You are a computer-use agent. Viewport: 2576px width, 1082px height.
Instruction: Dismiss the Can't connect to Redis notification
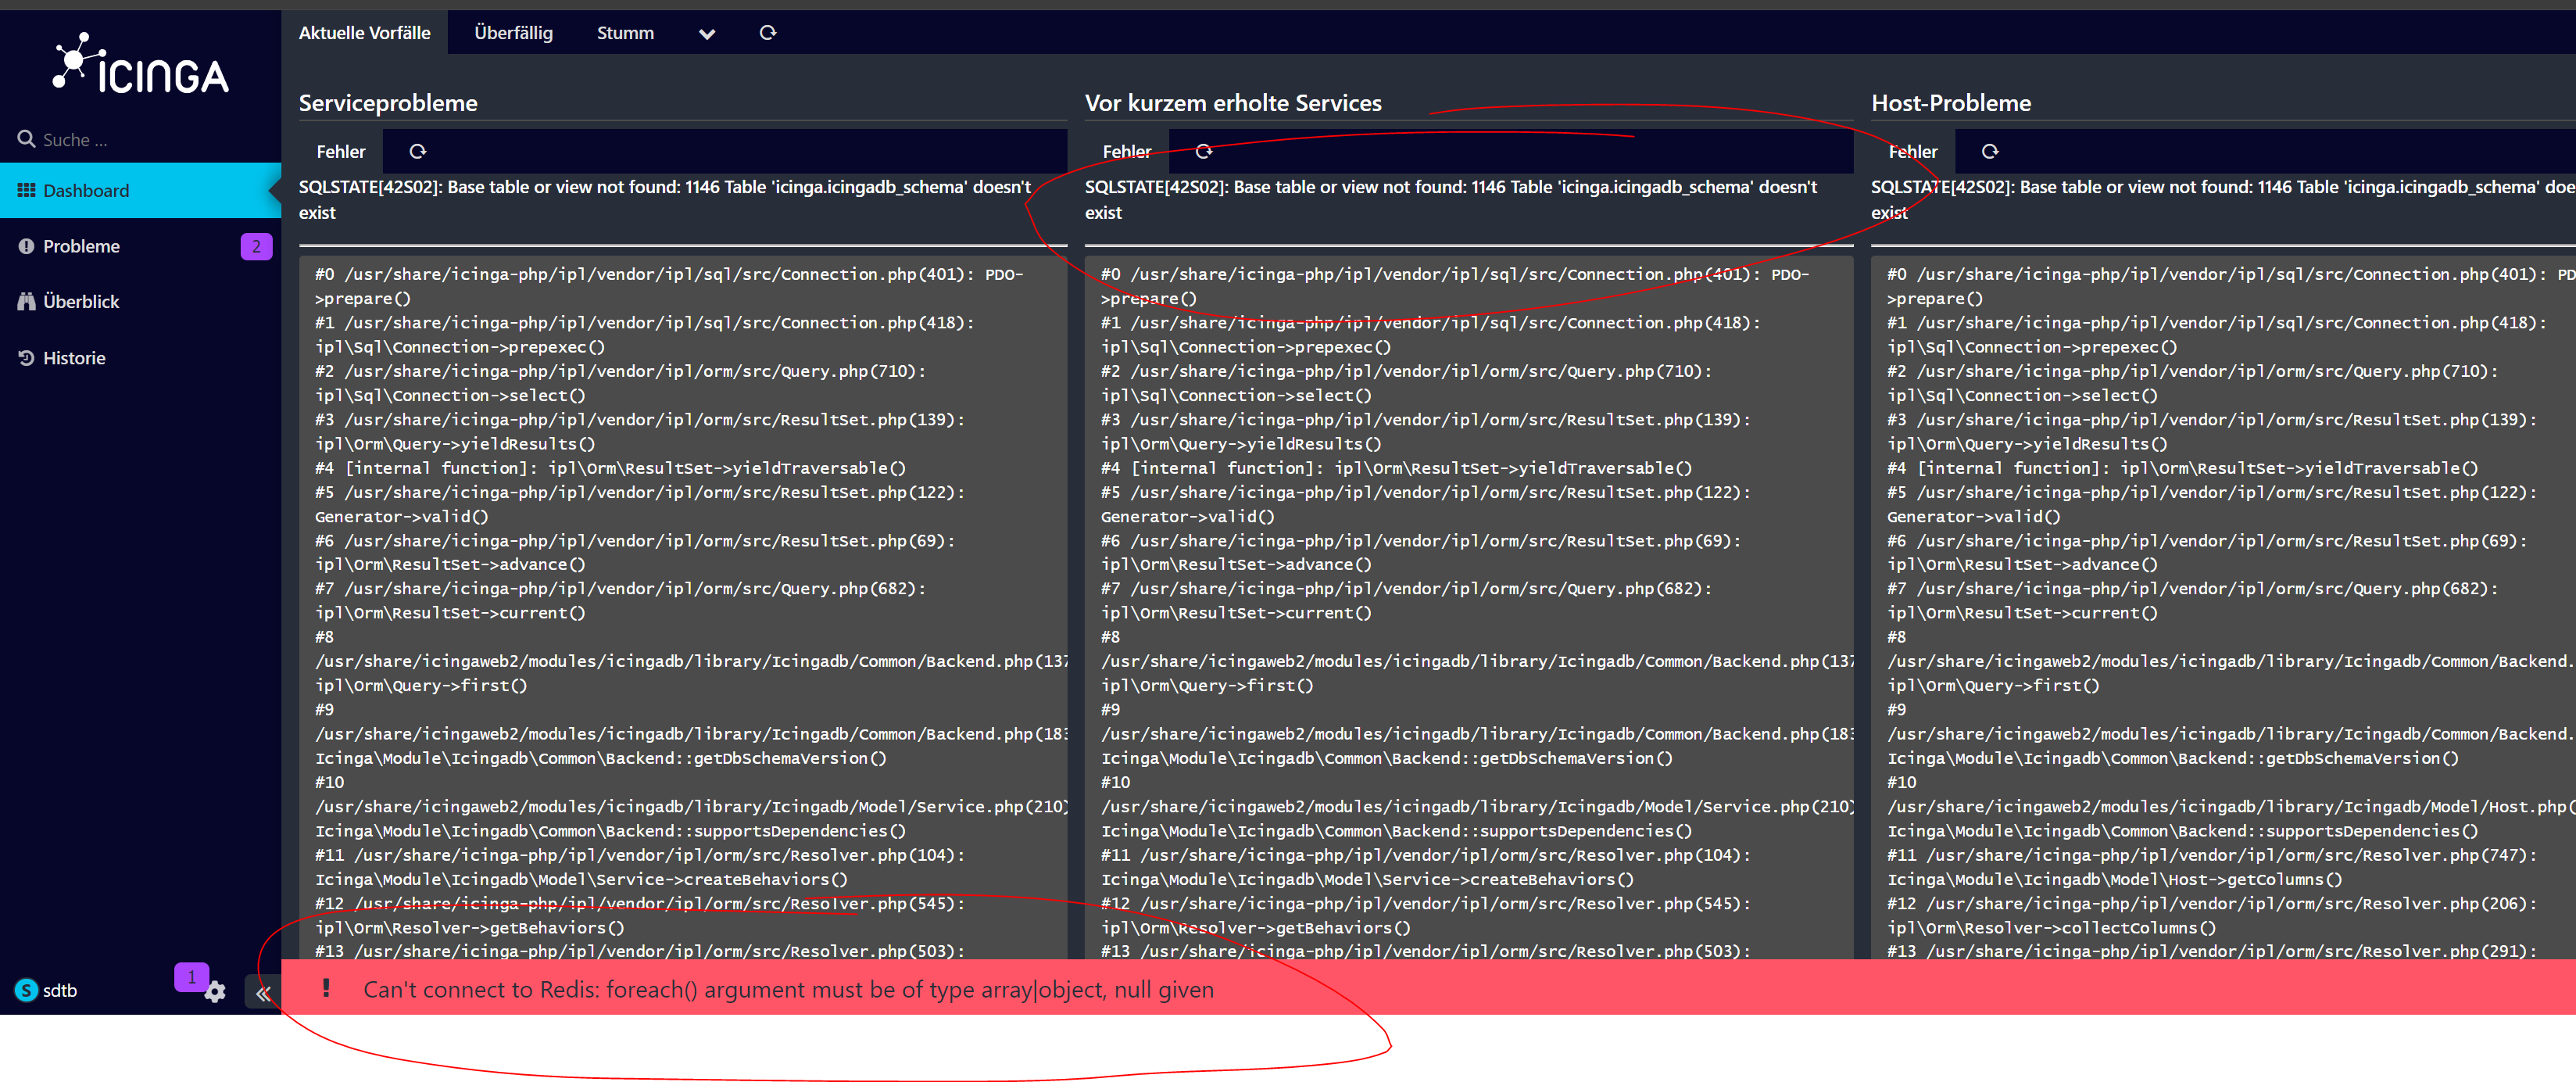(1428, 988)
